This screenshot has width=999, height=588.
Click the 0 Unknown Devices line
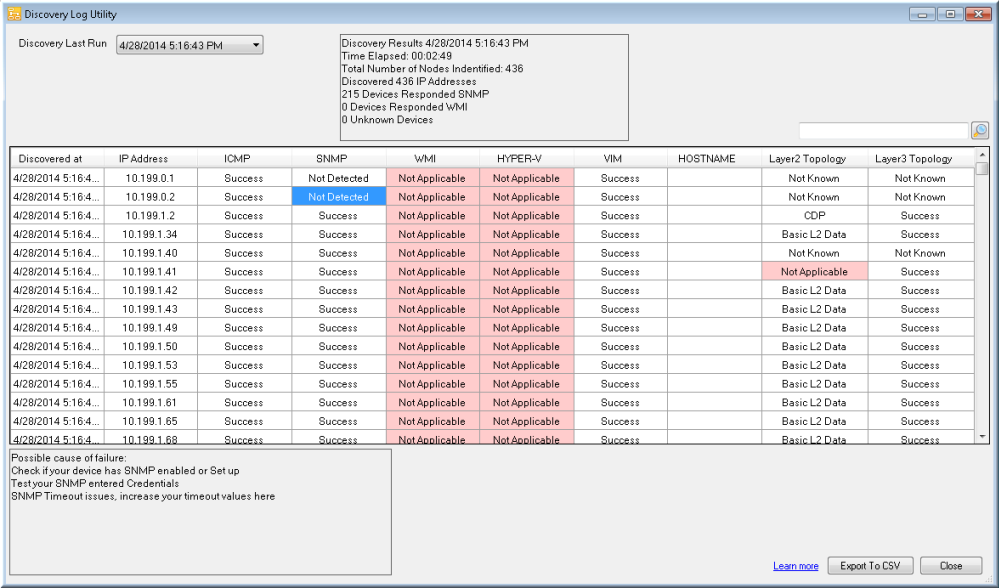387,120
